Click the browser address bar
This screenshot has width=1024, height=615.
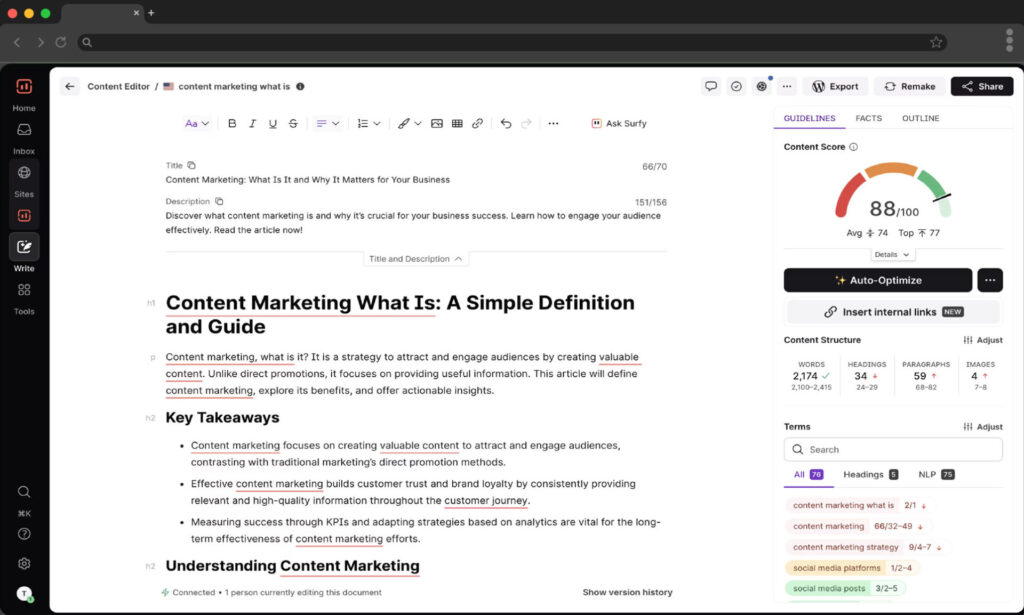[511, 42]
